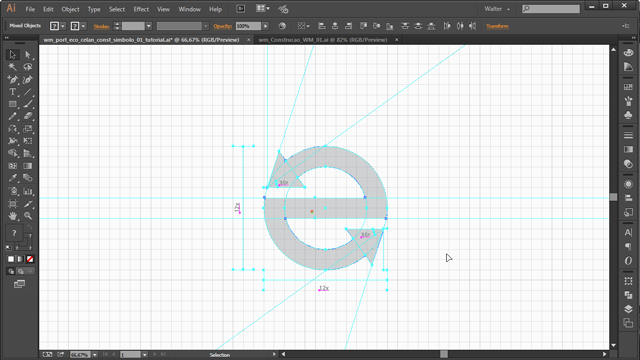The width and height of the screenshot is (640, 360).
Task: Select the Blend tool
Action: 28,178
